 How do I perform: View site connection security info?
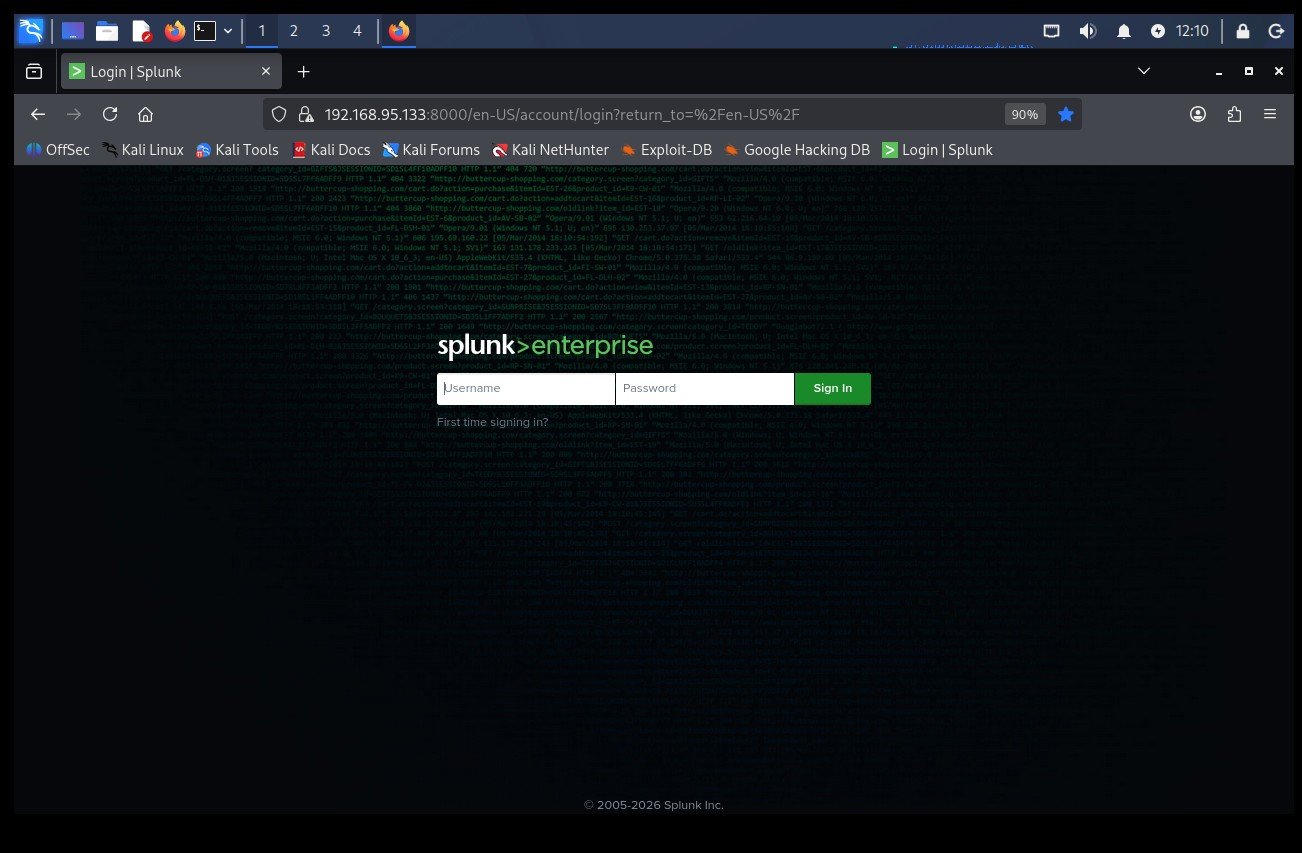[306, 114]
